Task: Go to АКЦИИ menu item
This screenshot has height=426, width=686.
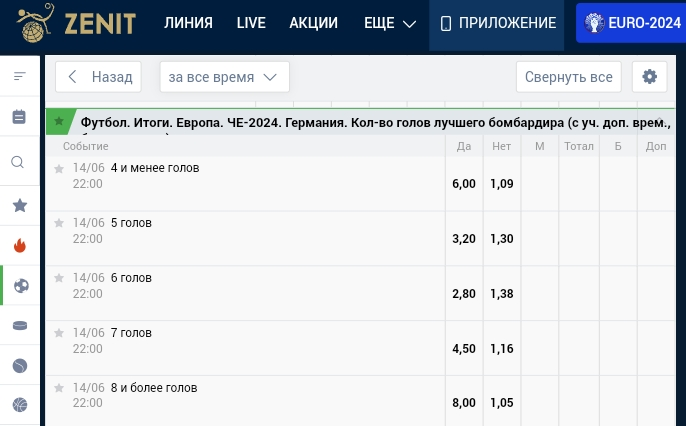Action: [313, 23]
